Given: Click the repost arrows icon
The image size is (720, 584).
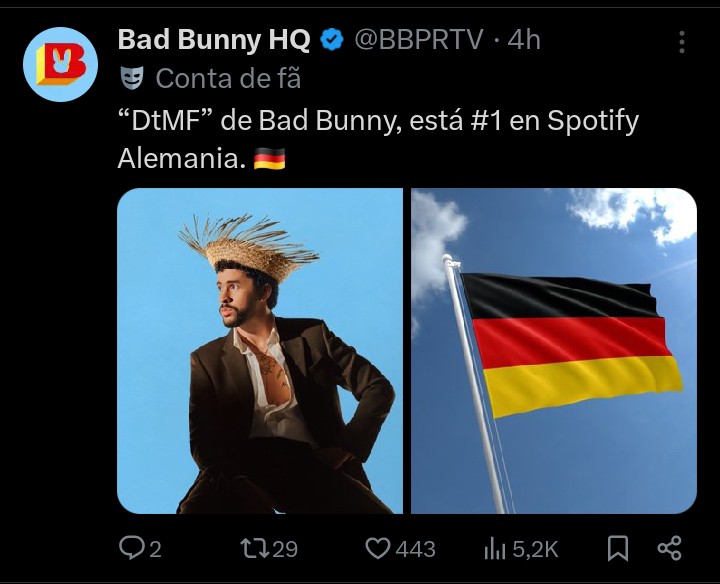Looking at the screenshot, I should (255, 548).
